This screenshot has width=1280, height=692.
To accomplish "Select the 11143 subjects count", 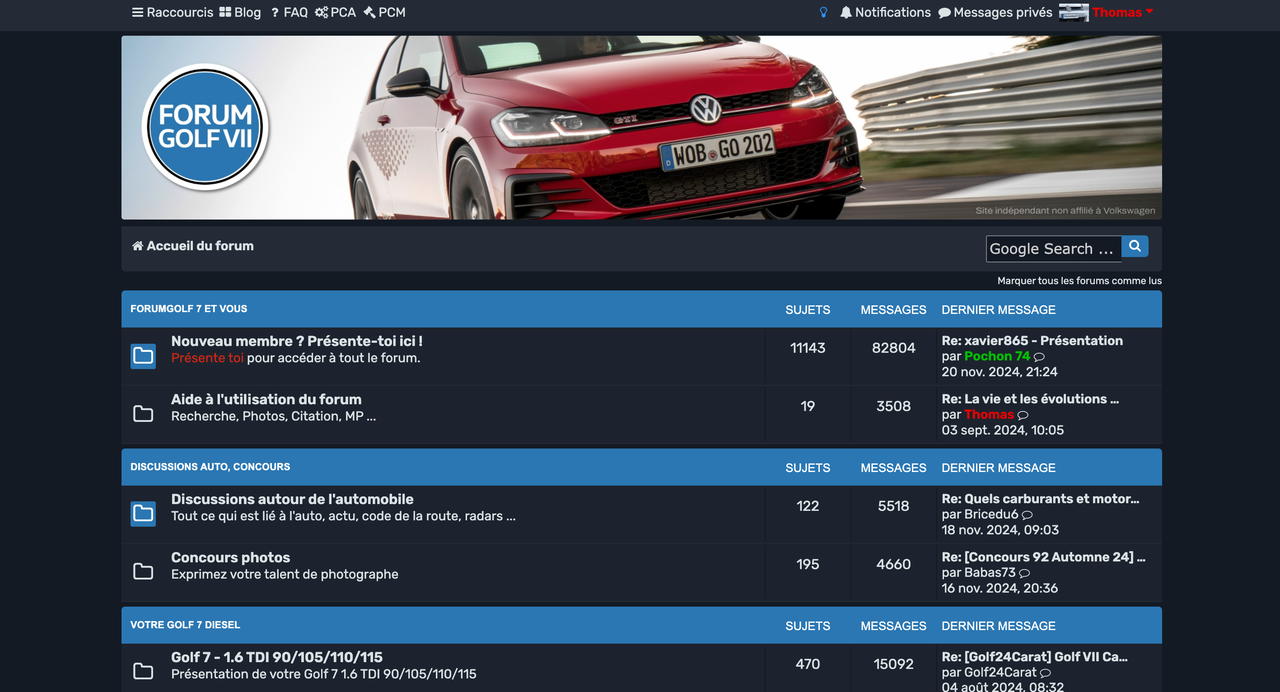I will [x=808, y=348].
